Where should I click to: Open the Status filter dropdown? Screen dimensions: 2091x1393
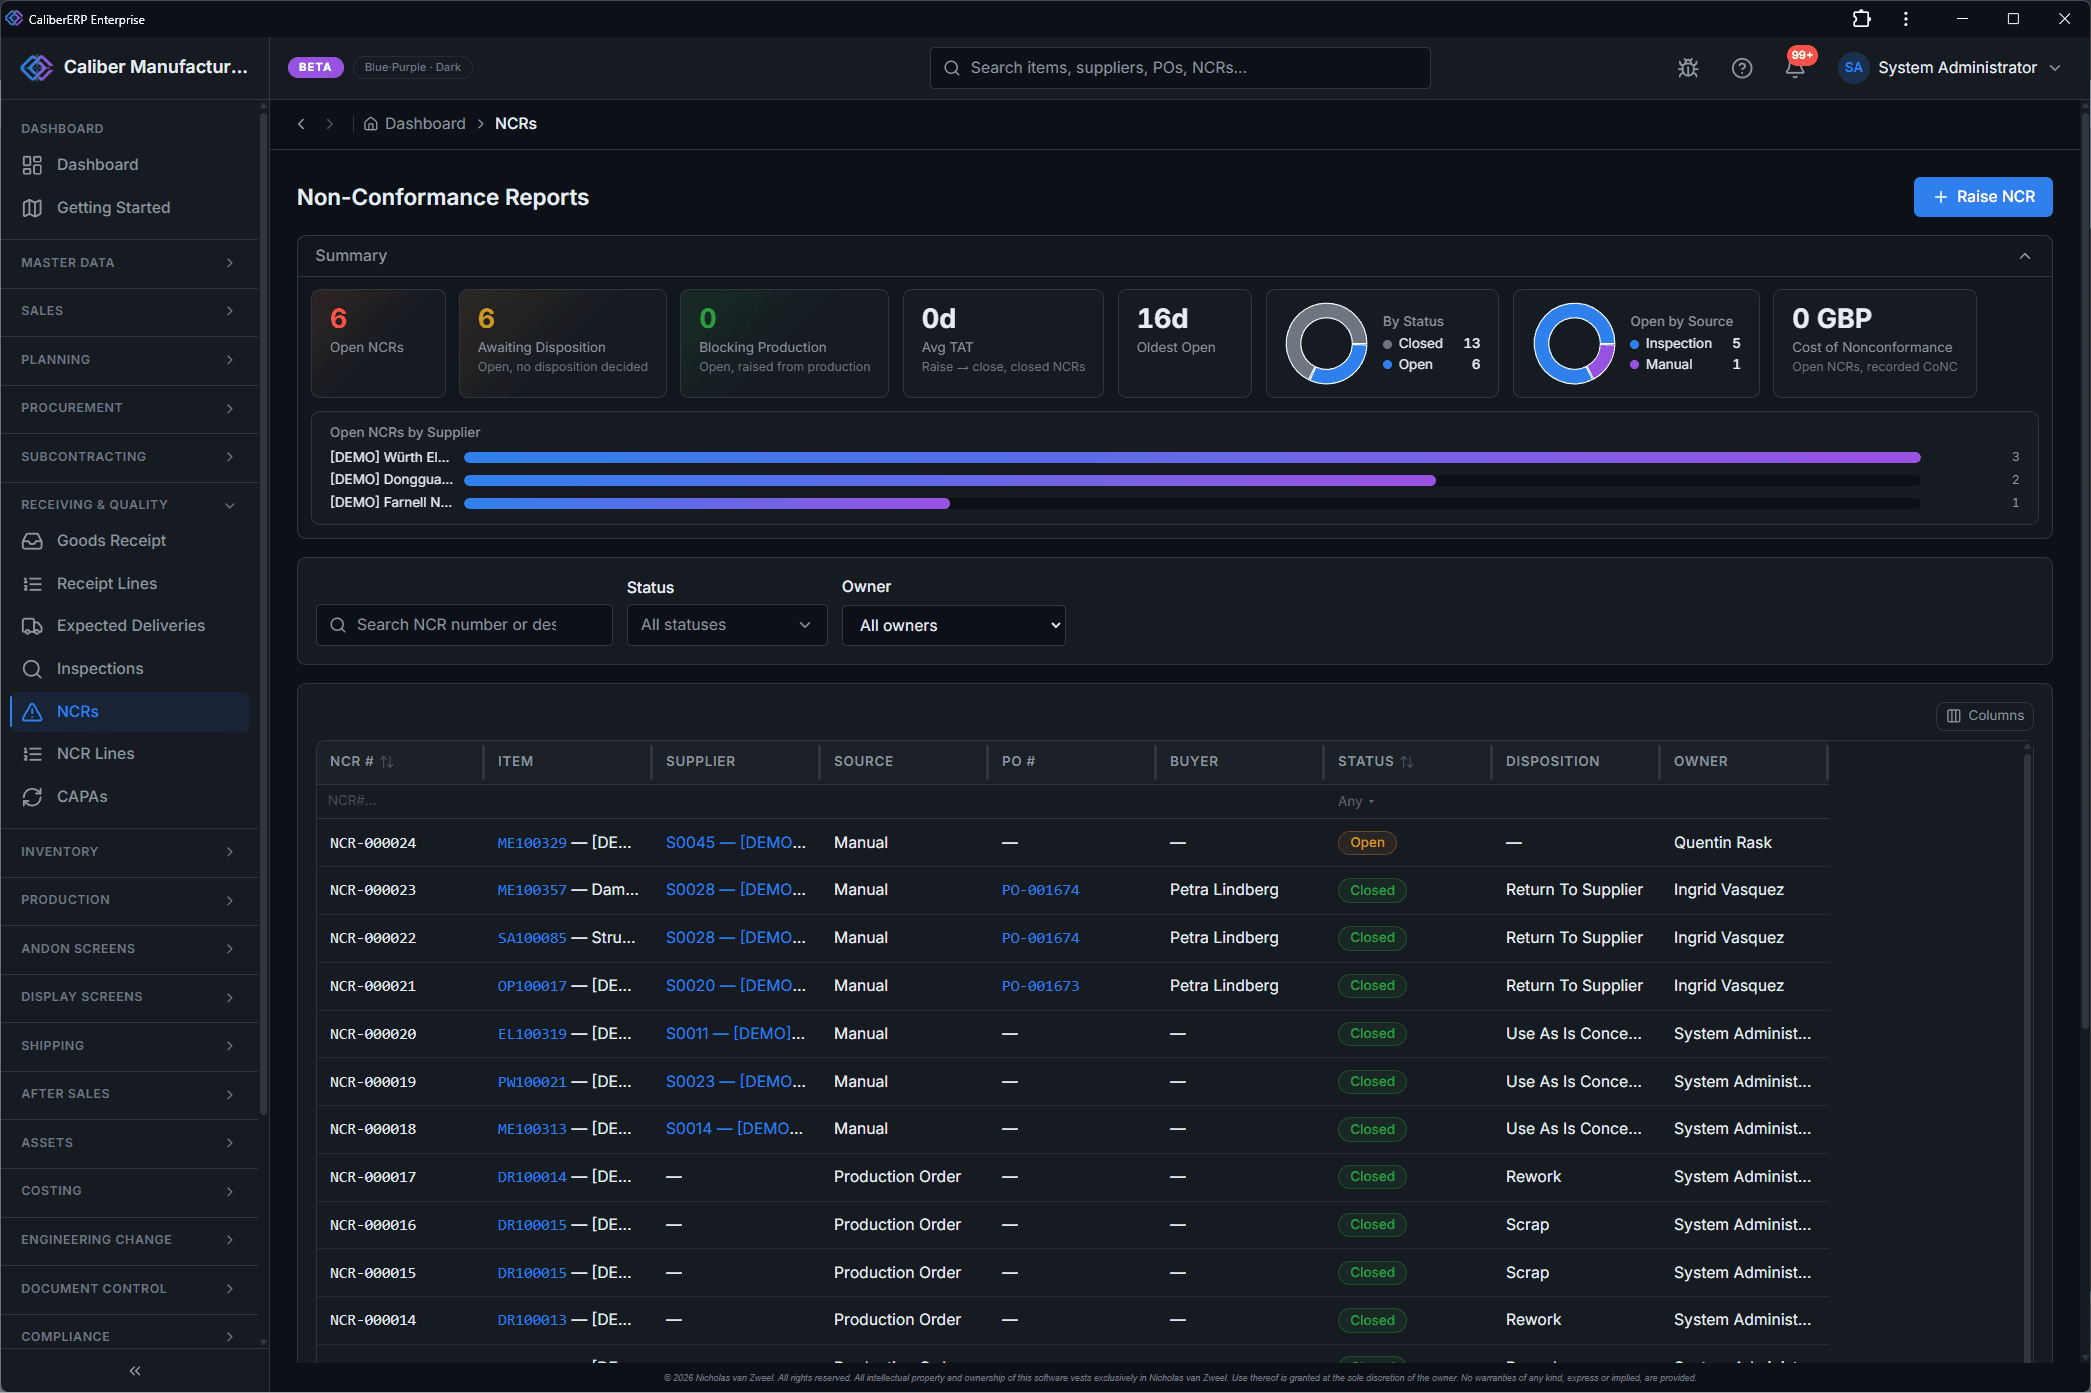tap(726, 625)
